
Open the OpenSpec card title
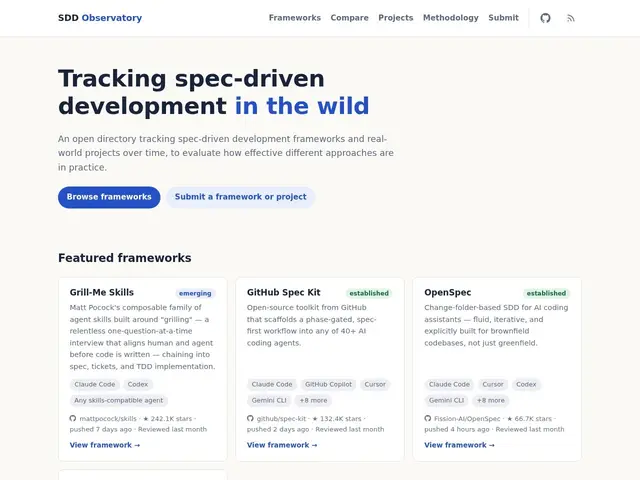pos(447,293)
